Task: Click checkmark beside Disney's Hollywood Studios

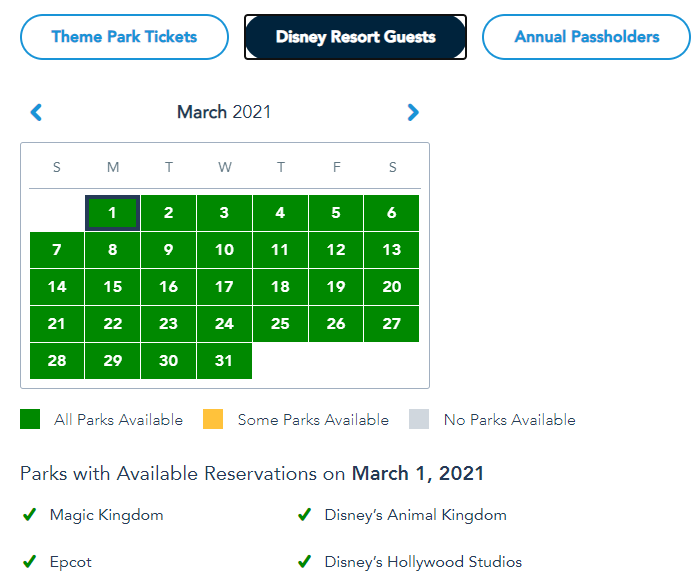Action: 304,561
